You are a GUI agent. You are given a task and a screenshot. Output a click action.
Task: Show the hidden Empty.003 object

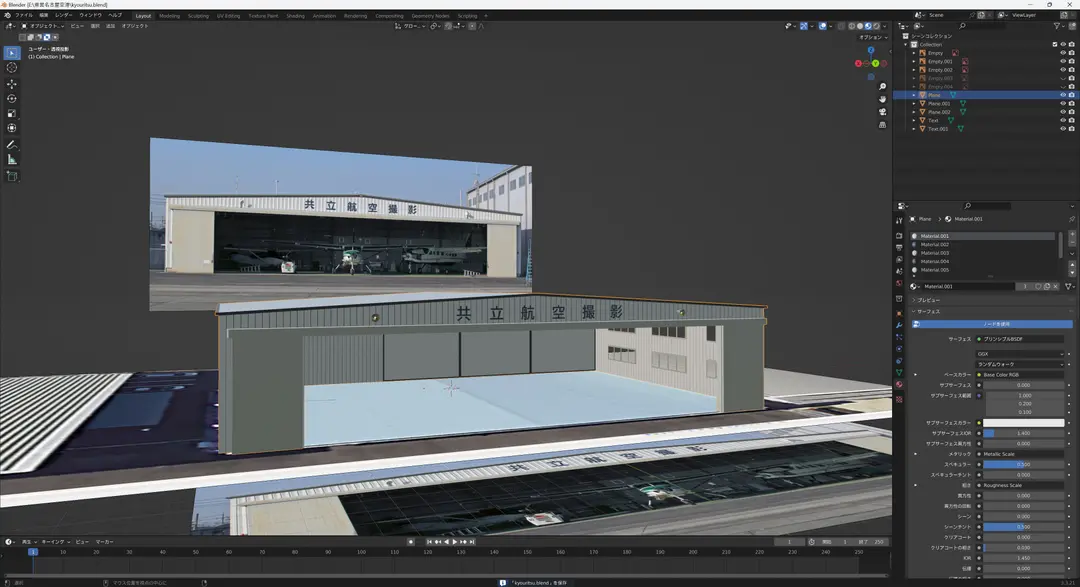pos(1063,78)
